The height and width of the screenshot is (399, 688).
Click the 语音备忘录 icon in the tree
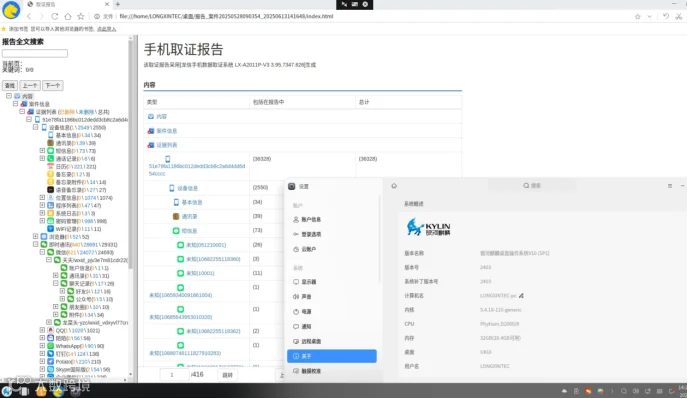click(x=50, y=190)
